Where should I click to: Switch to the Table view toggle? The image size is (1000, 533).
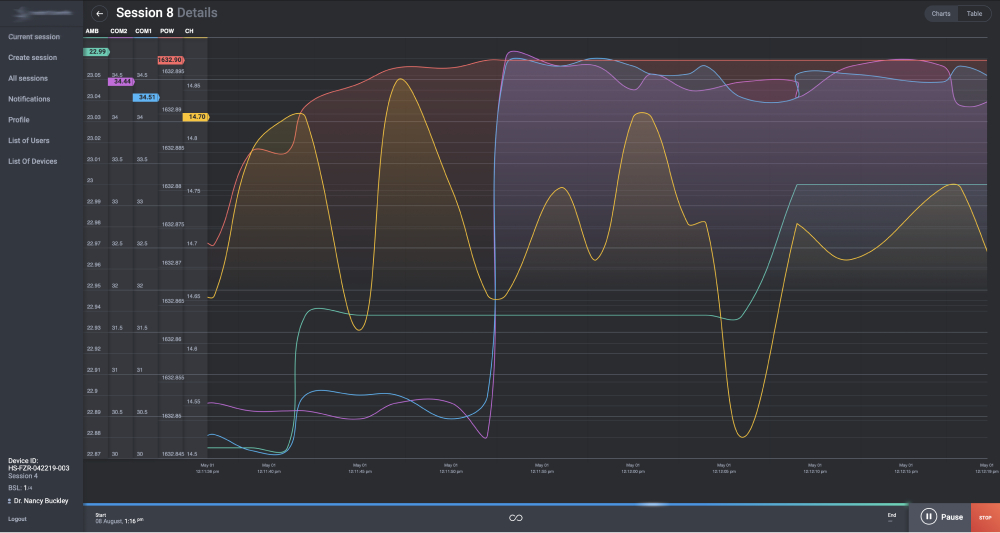[x=974, y=13]
